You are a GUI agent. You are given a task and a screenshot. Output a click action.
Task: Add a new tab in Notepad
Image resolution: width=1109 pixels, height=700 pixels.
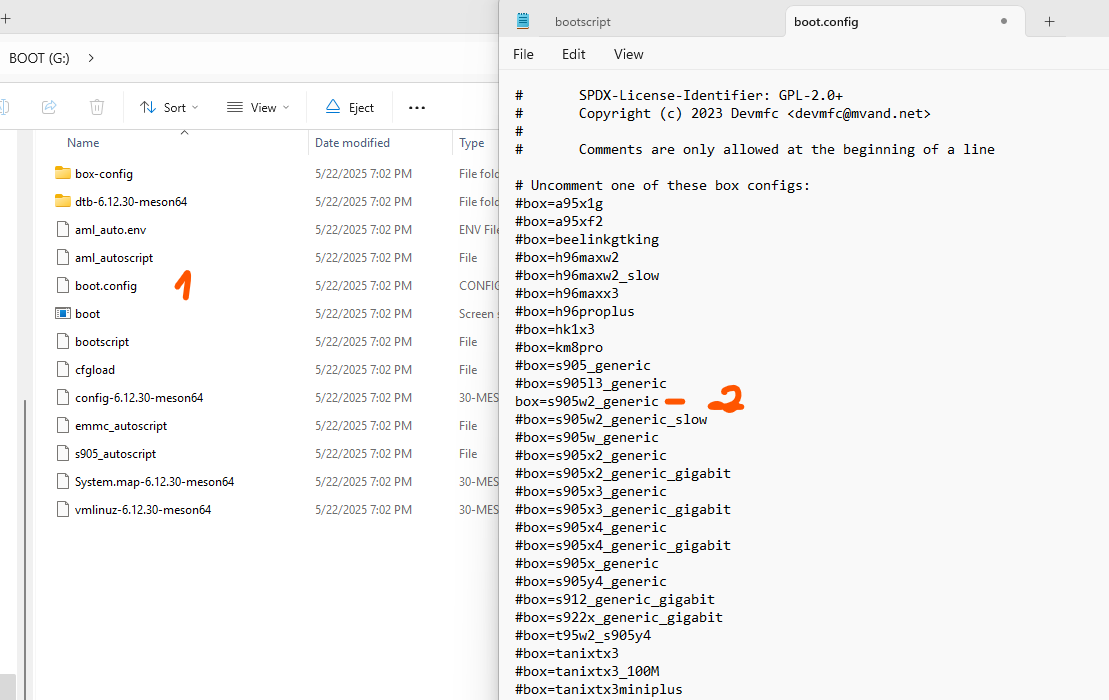1050,22
